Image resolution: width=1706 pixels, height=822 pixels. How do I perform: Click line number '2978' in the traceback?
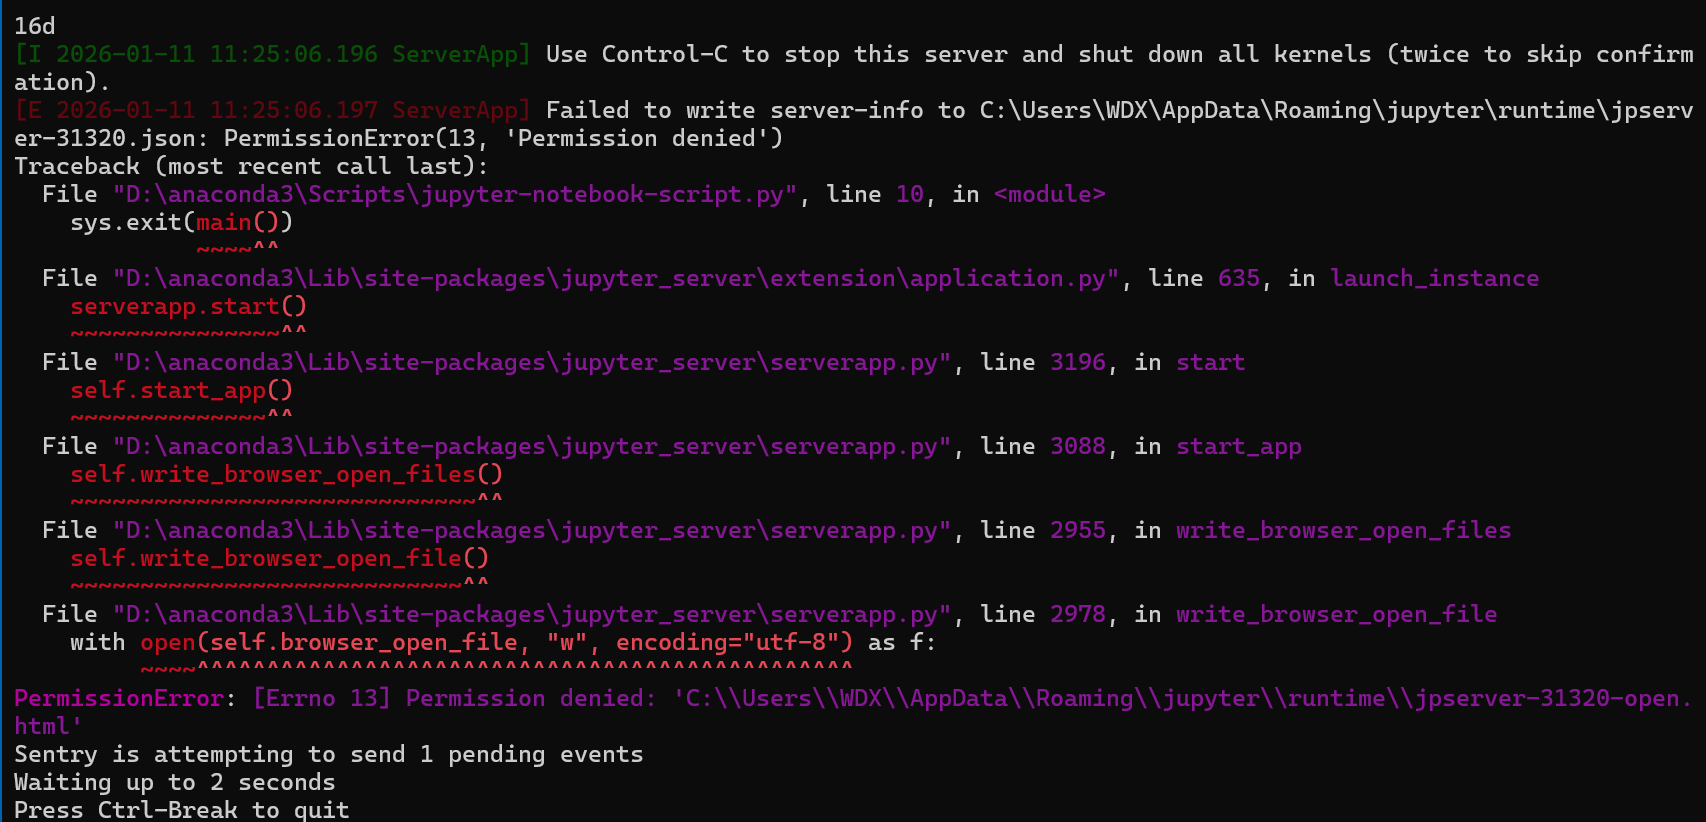click(x=1078, y=614)
